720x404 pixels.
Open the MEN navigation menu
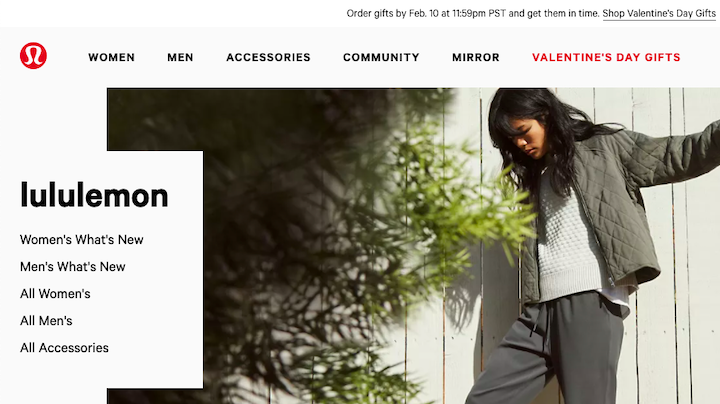(180, 57)
